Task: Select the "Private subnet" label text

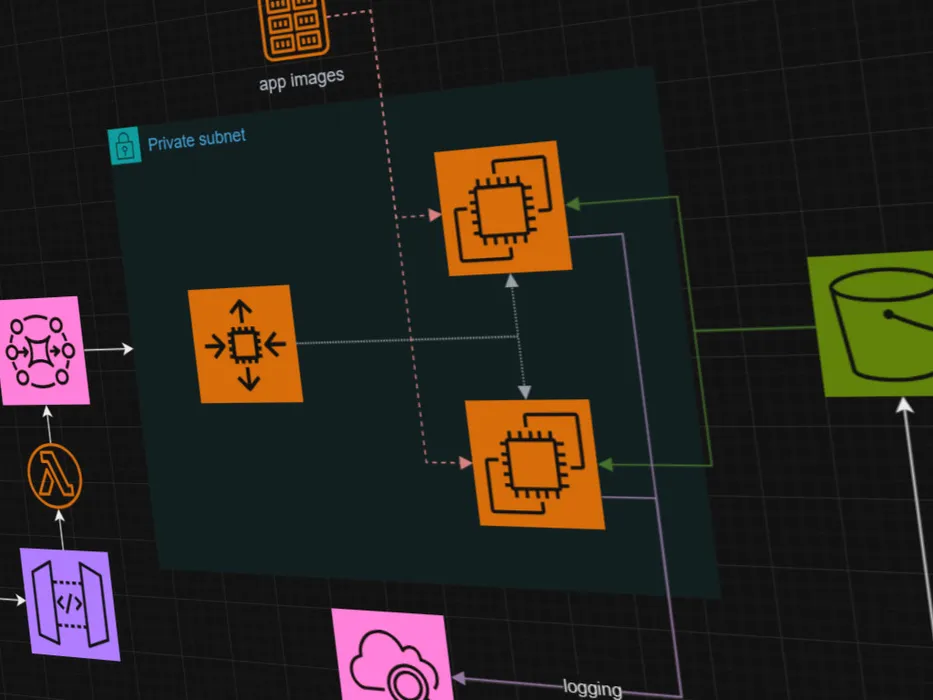Action: (x=197, y=141)
